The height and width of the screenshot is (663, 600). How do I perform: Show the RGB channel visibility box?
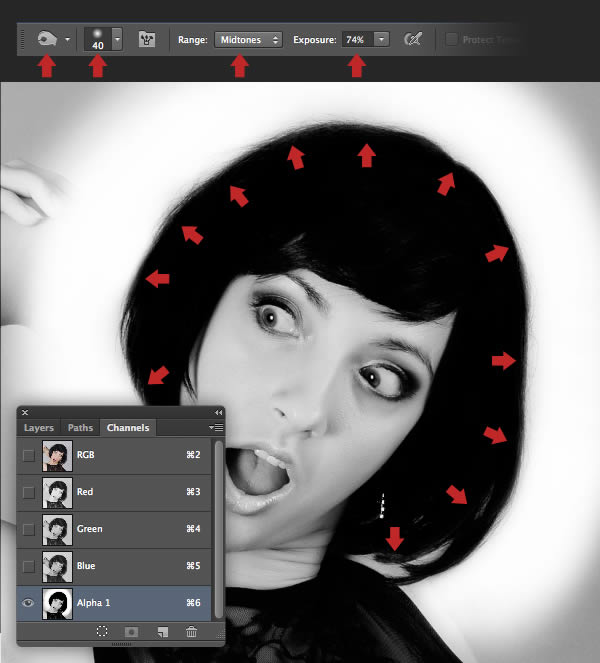[29, 455]
